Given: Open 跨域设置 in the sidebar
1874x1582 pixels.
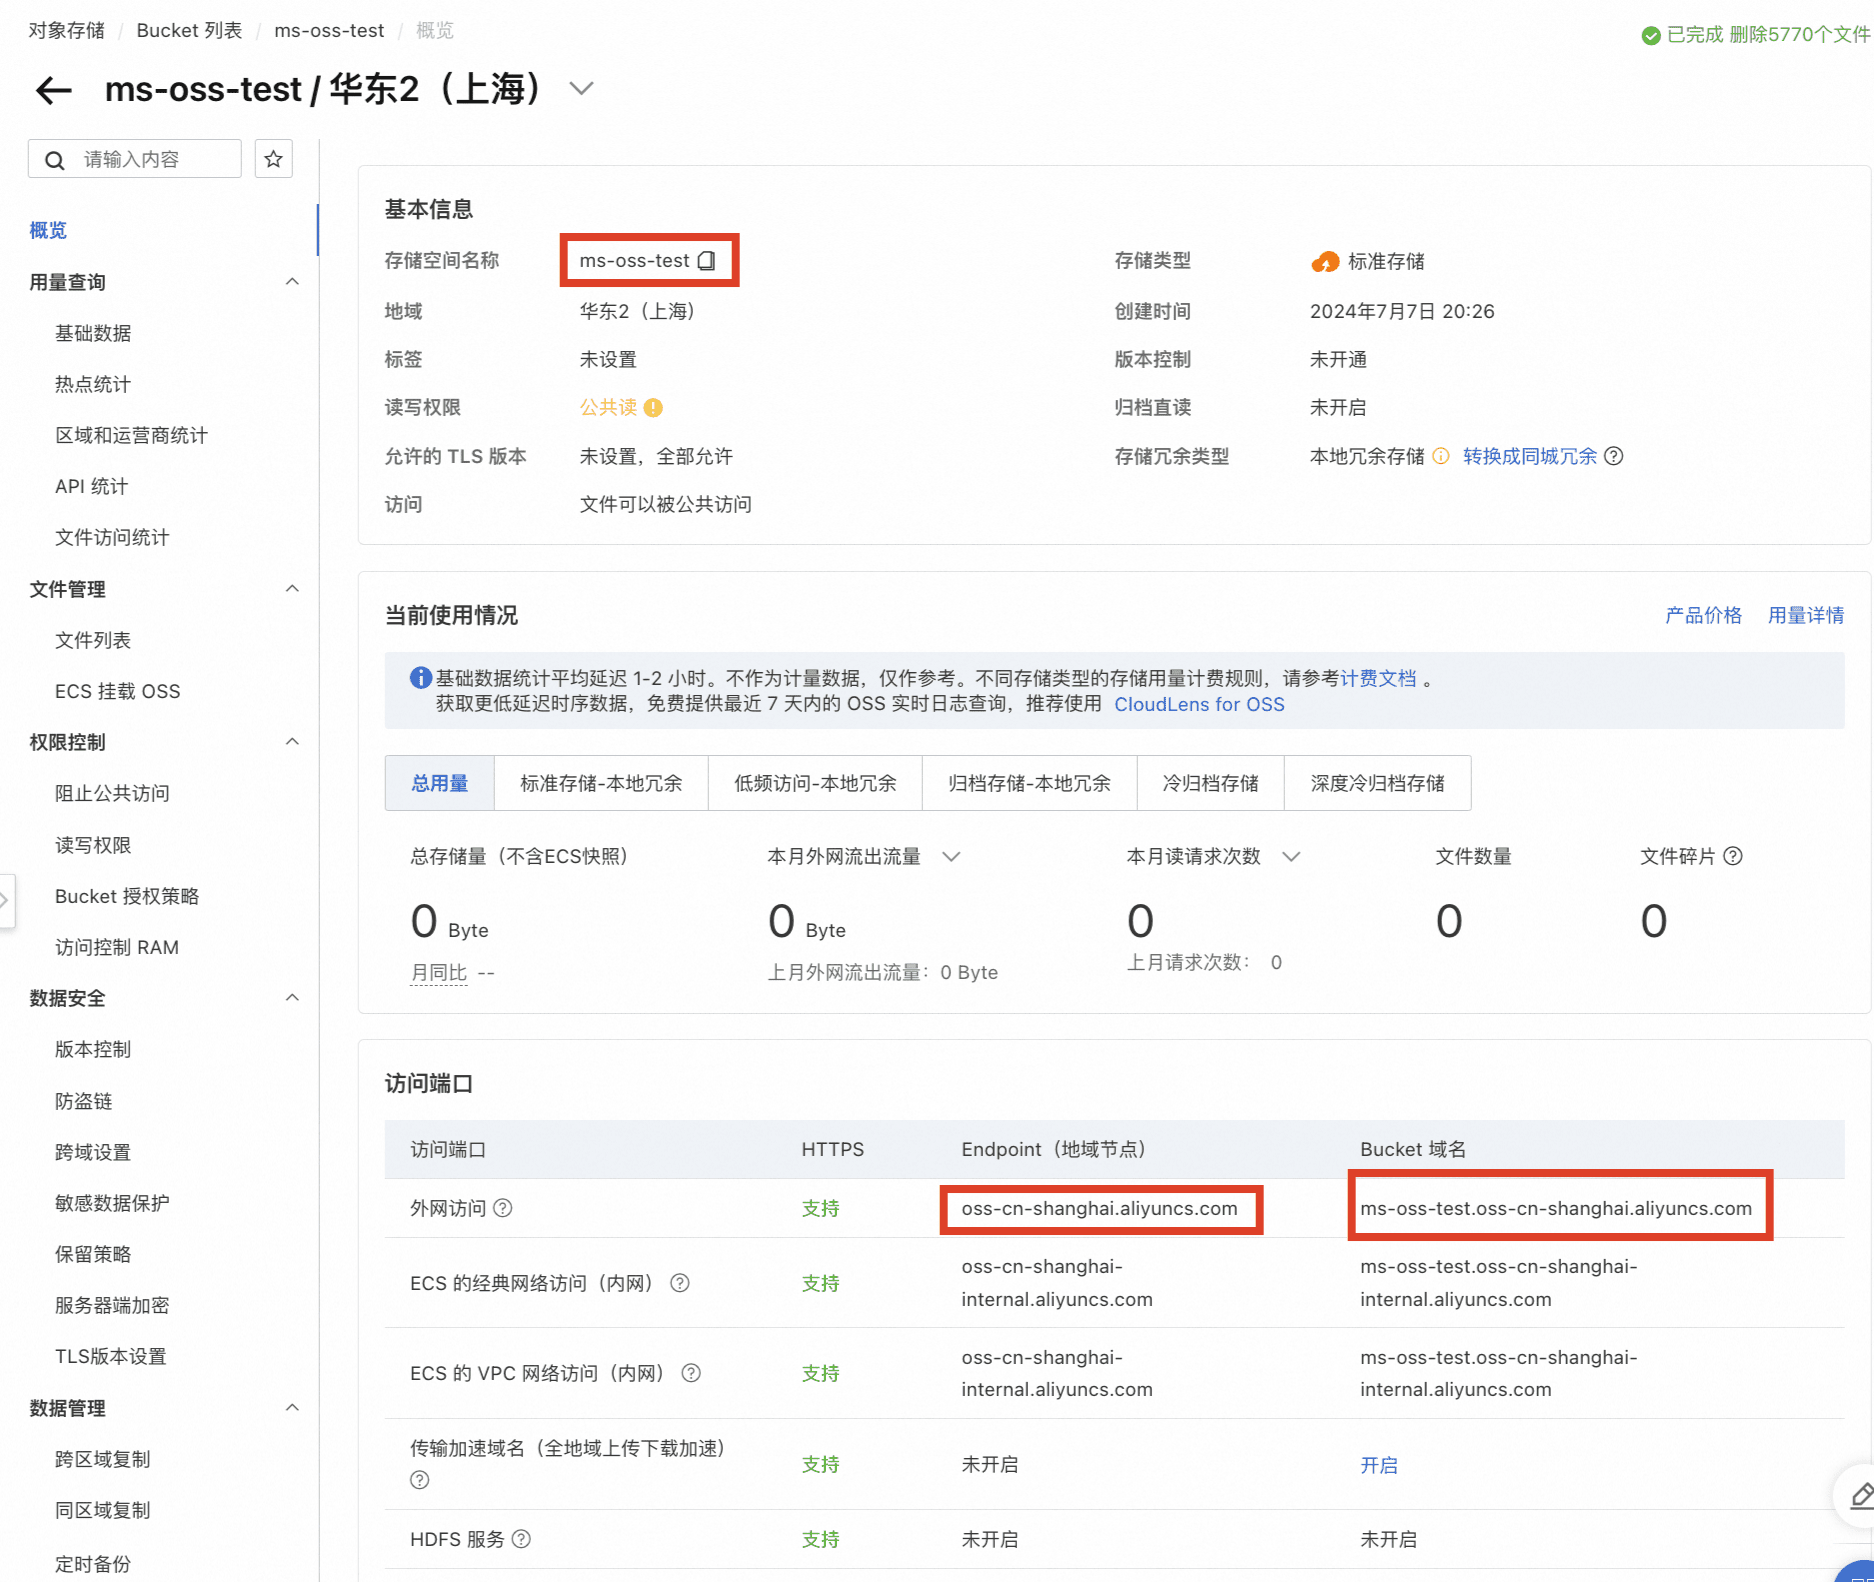Looking at the screenshot, I should click(93, 1152).
